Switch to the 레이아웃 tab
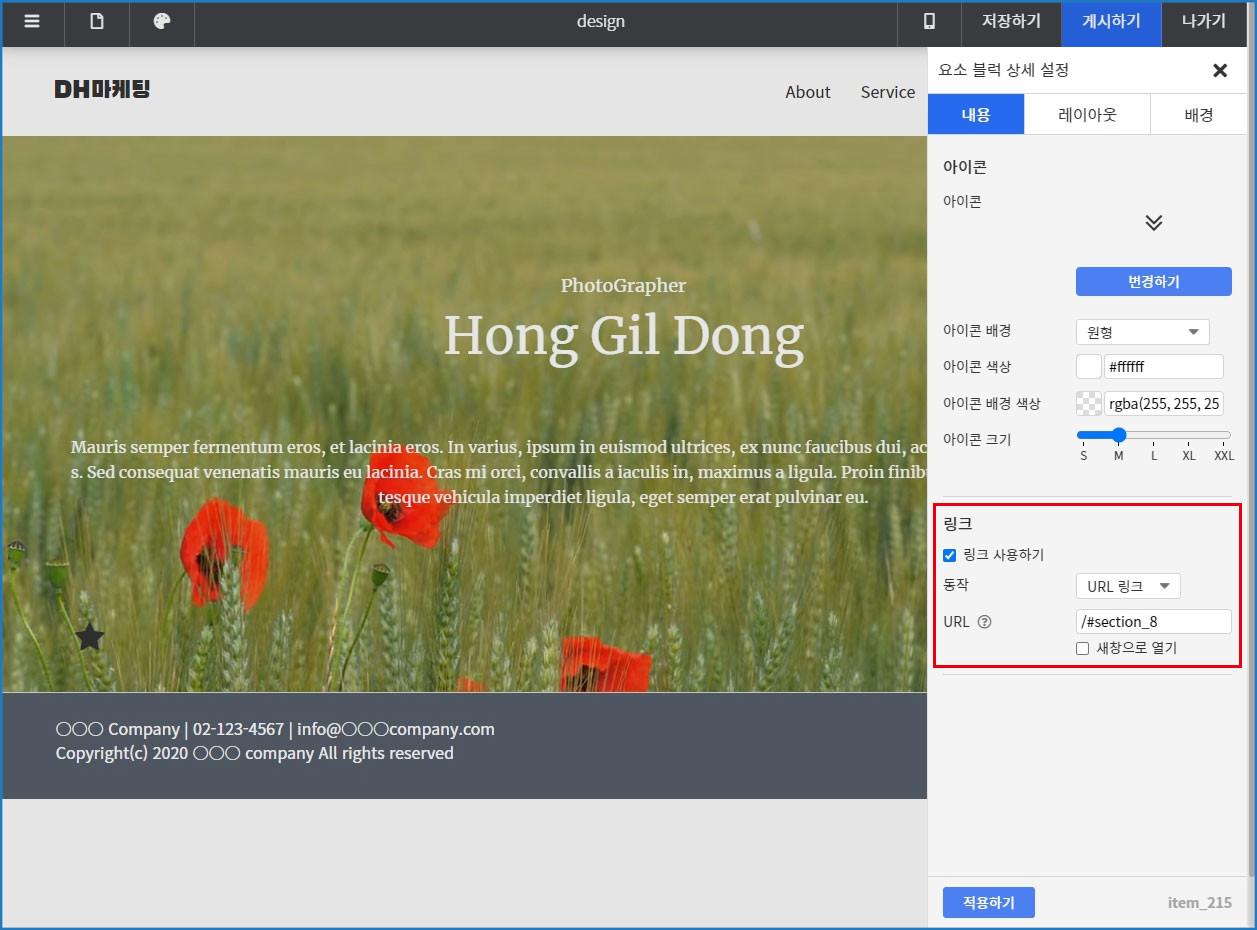The width and height of the screenshot is (1257, 930). coord(1087,115)
